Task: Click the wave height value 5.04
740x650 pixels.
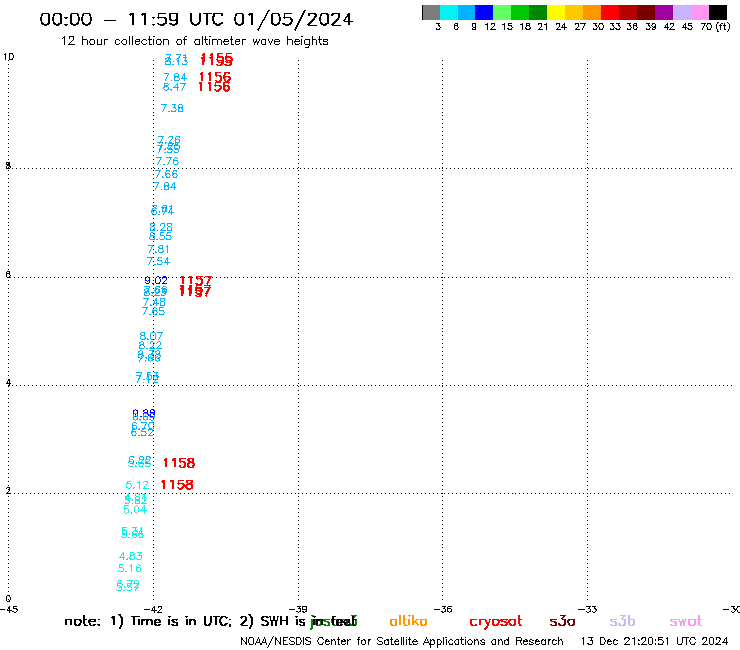Action: point(135,510)
